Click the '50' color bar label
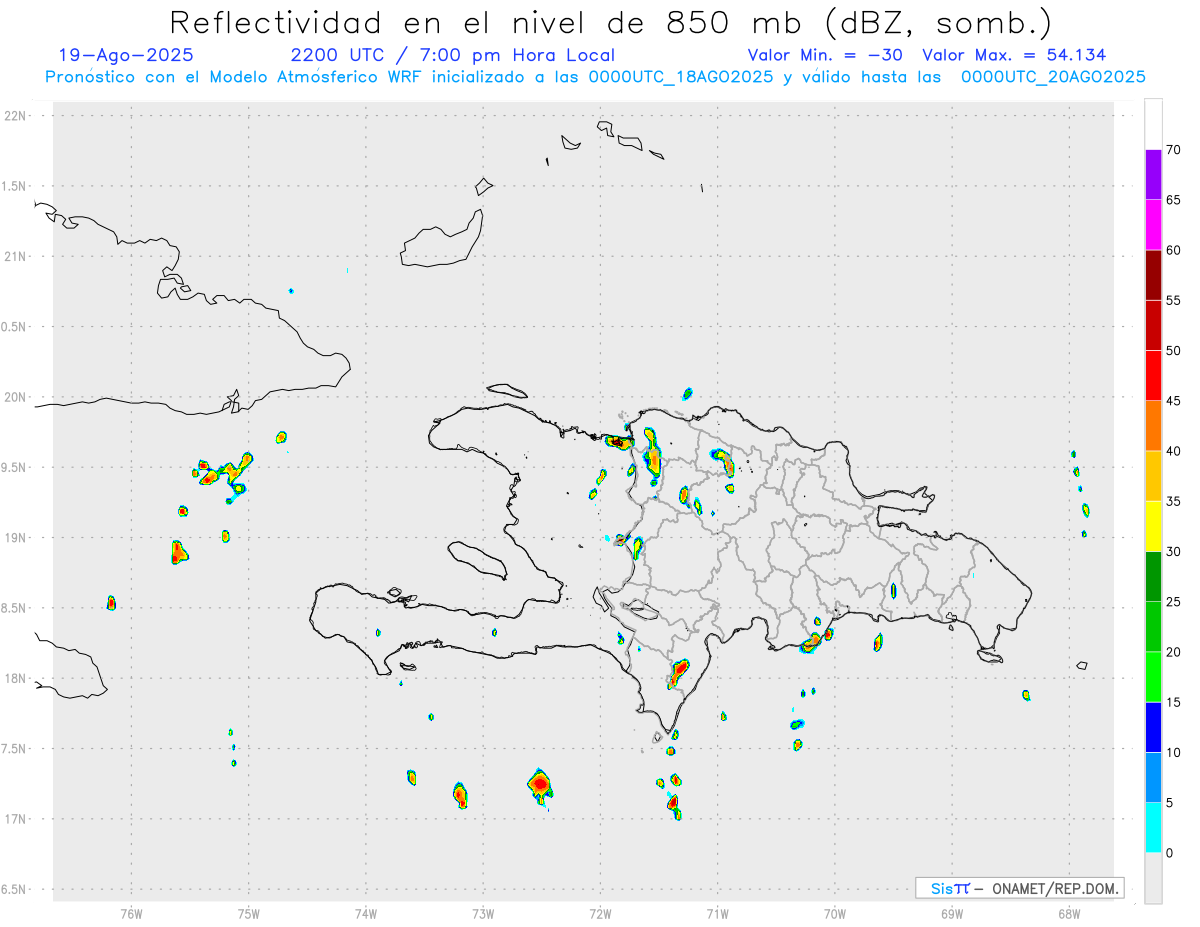Image resolution: width=1200 pixels, height=927 pixels. pos(1174,351)
